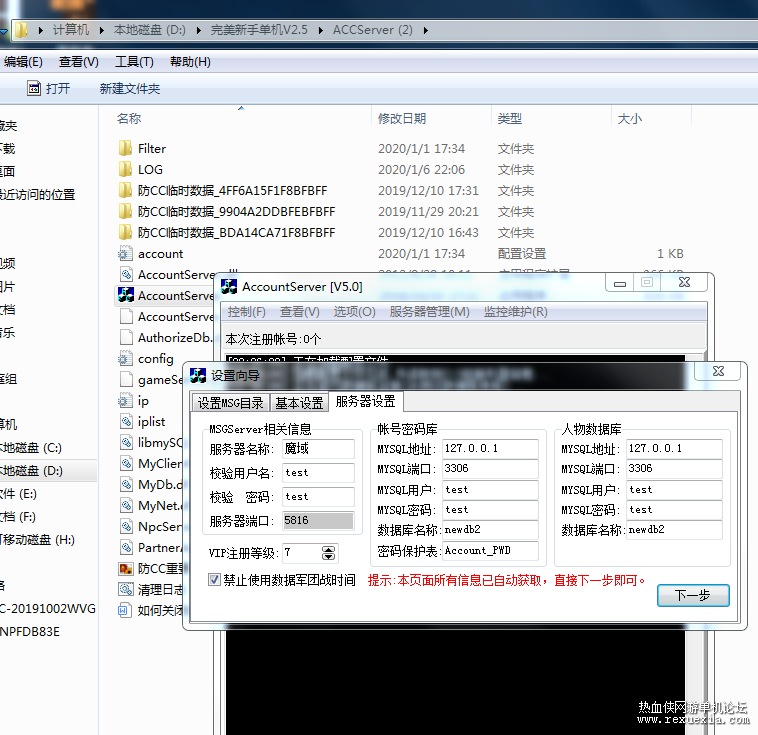The width and height of the screenshot is (758, 735).
Task: Expand the 计算机 breadcrumb arrow
Action: [102, 30]
